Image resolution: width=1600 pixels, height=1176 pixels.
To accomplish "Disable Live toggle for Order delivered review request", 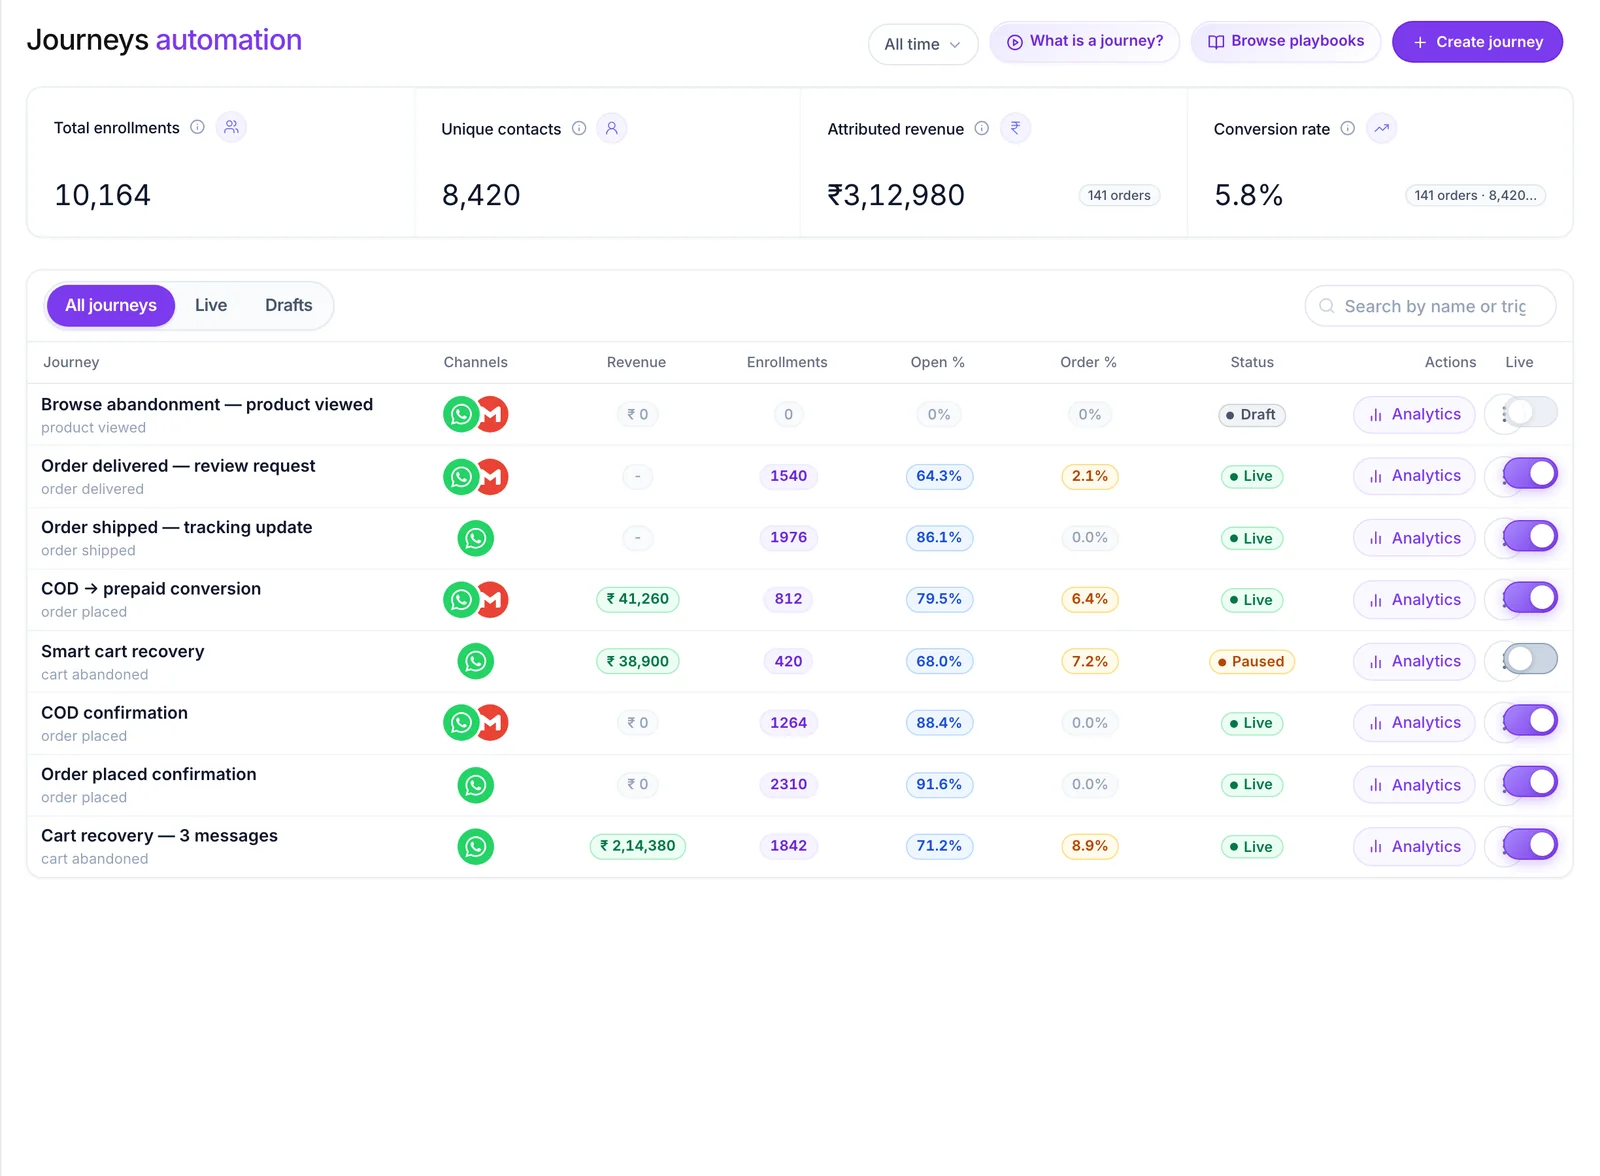I will pyautogui.click(x=1531, y=474).
